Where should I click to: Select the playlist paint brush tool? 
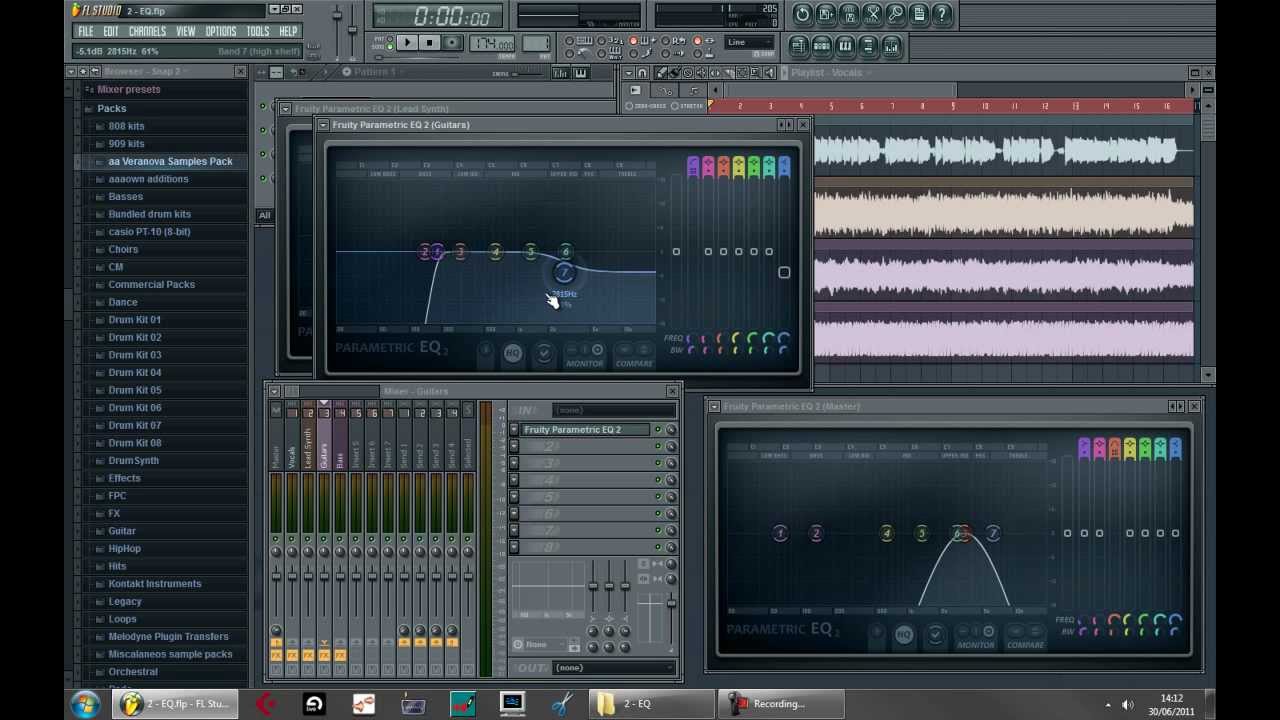pos(675,73)
